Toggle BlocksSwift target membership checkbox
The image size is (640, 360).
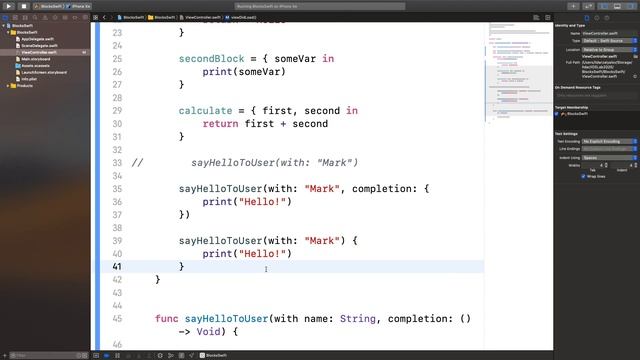557,114
